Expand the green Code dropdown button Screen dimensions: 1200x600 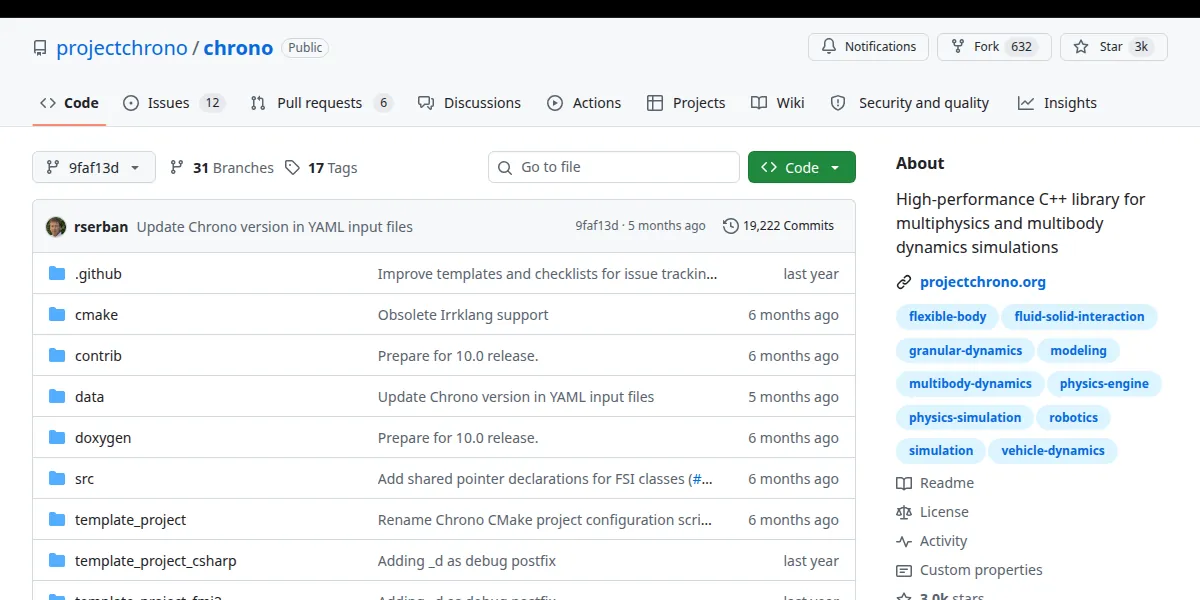click(x=802, y=168)
